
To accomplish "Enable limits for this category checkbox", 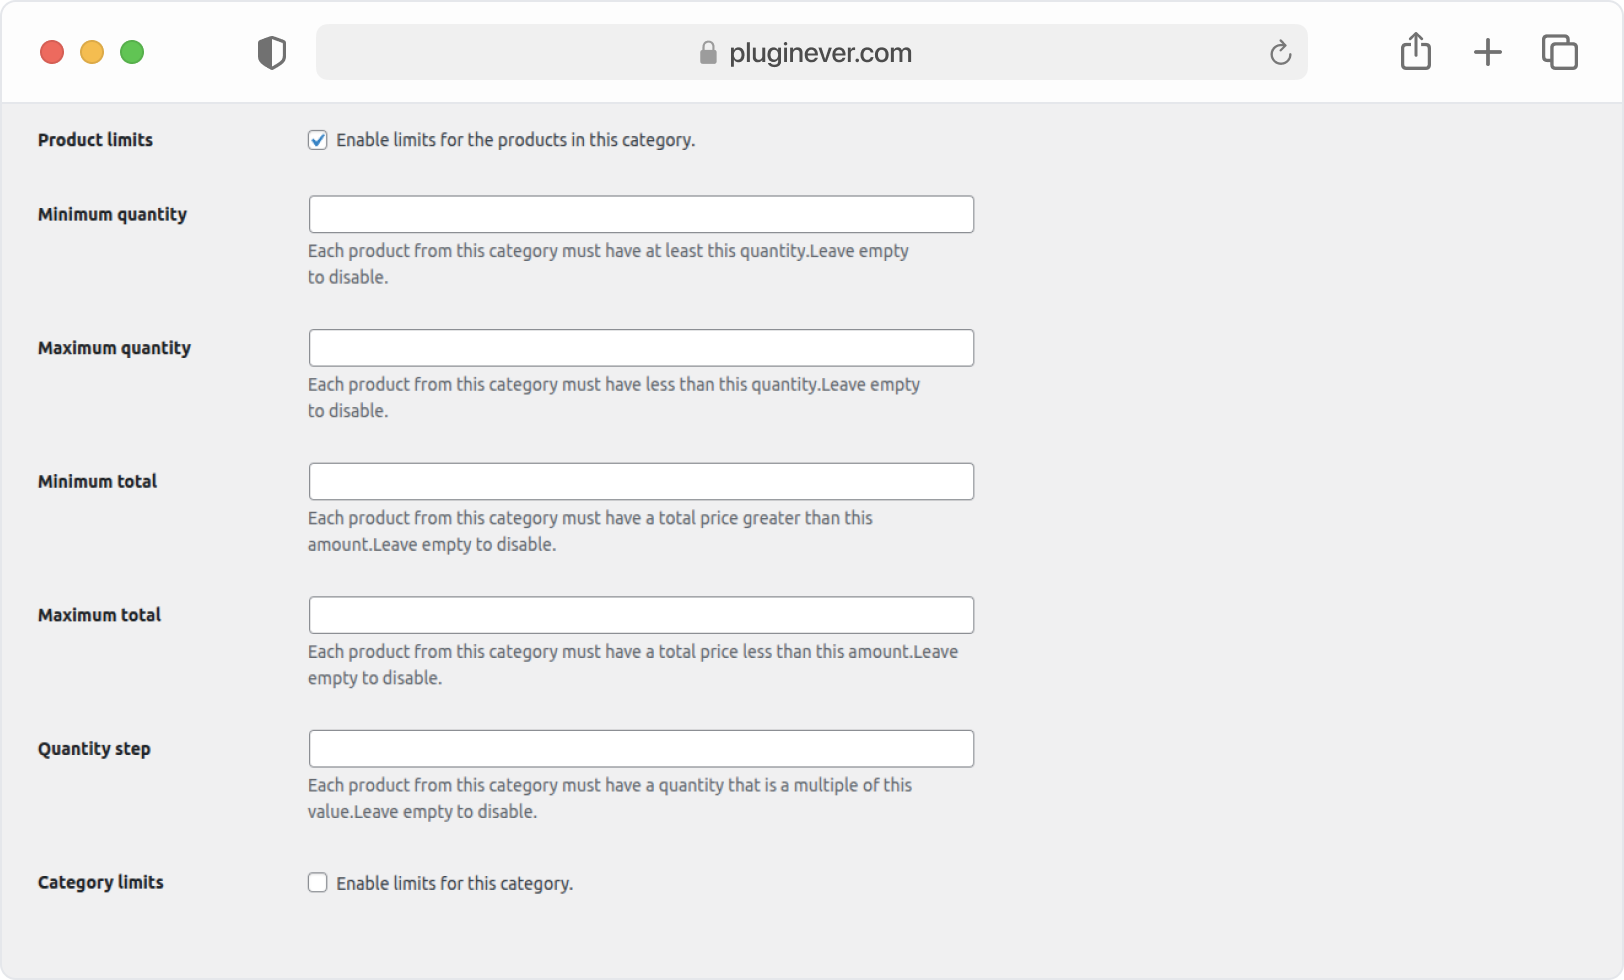I will 317,882.
